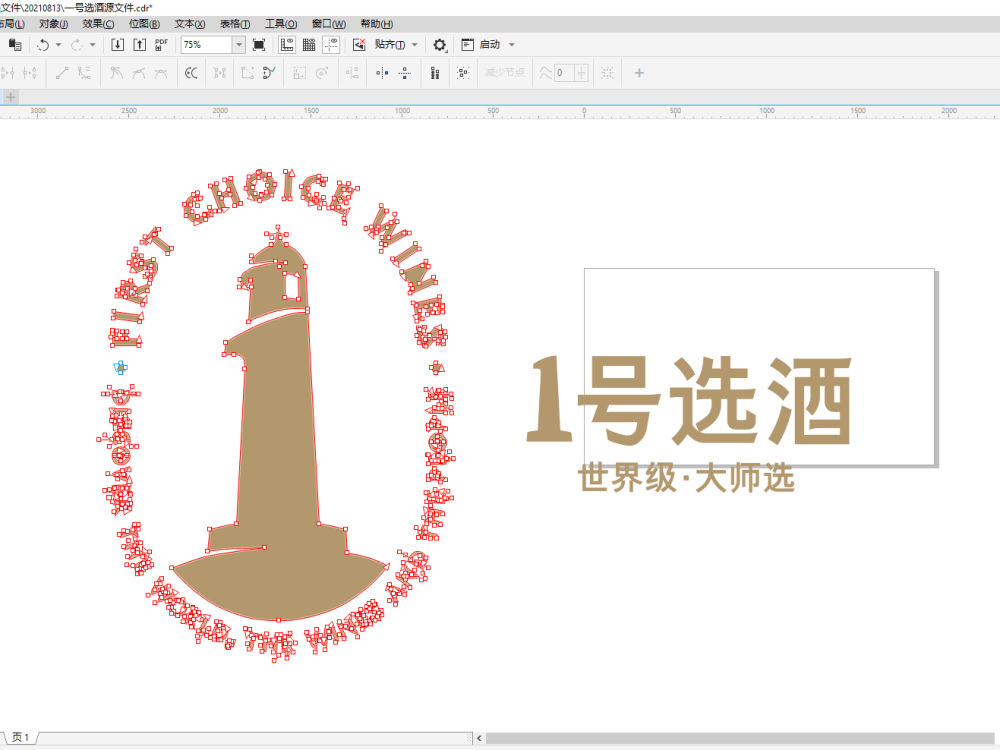
Task: Open the Undo history dropdown arrow
Action: pos(58,45)
